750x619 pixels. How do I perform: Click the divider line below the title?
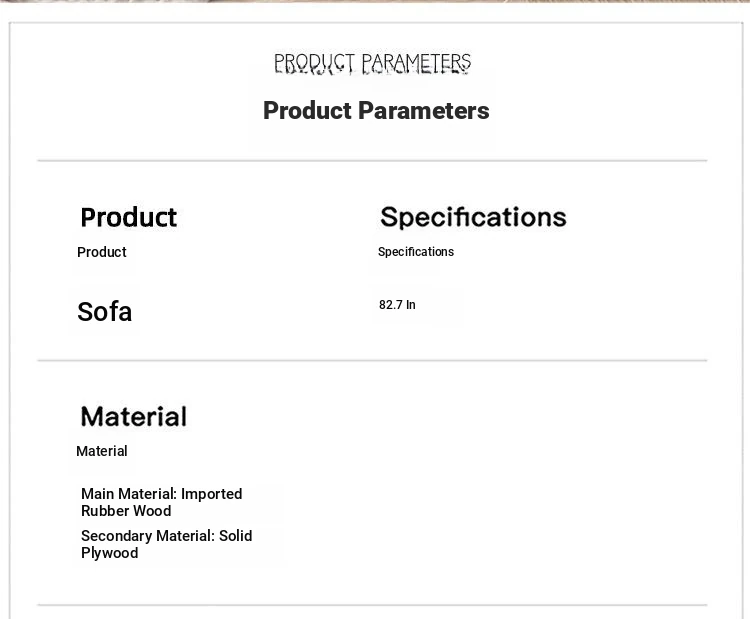(x=372, y=160)
